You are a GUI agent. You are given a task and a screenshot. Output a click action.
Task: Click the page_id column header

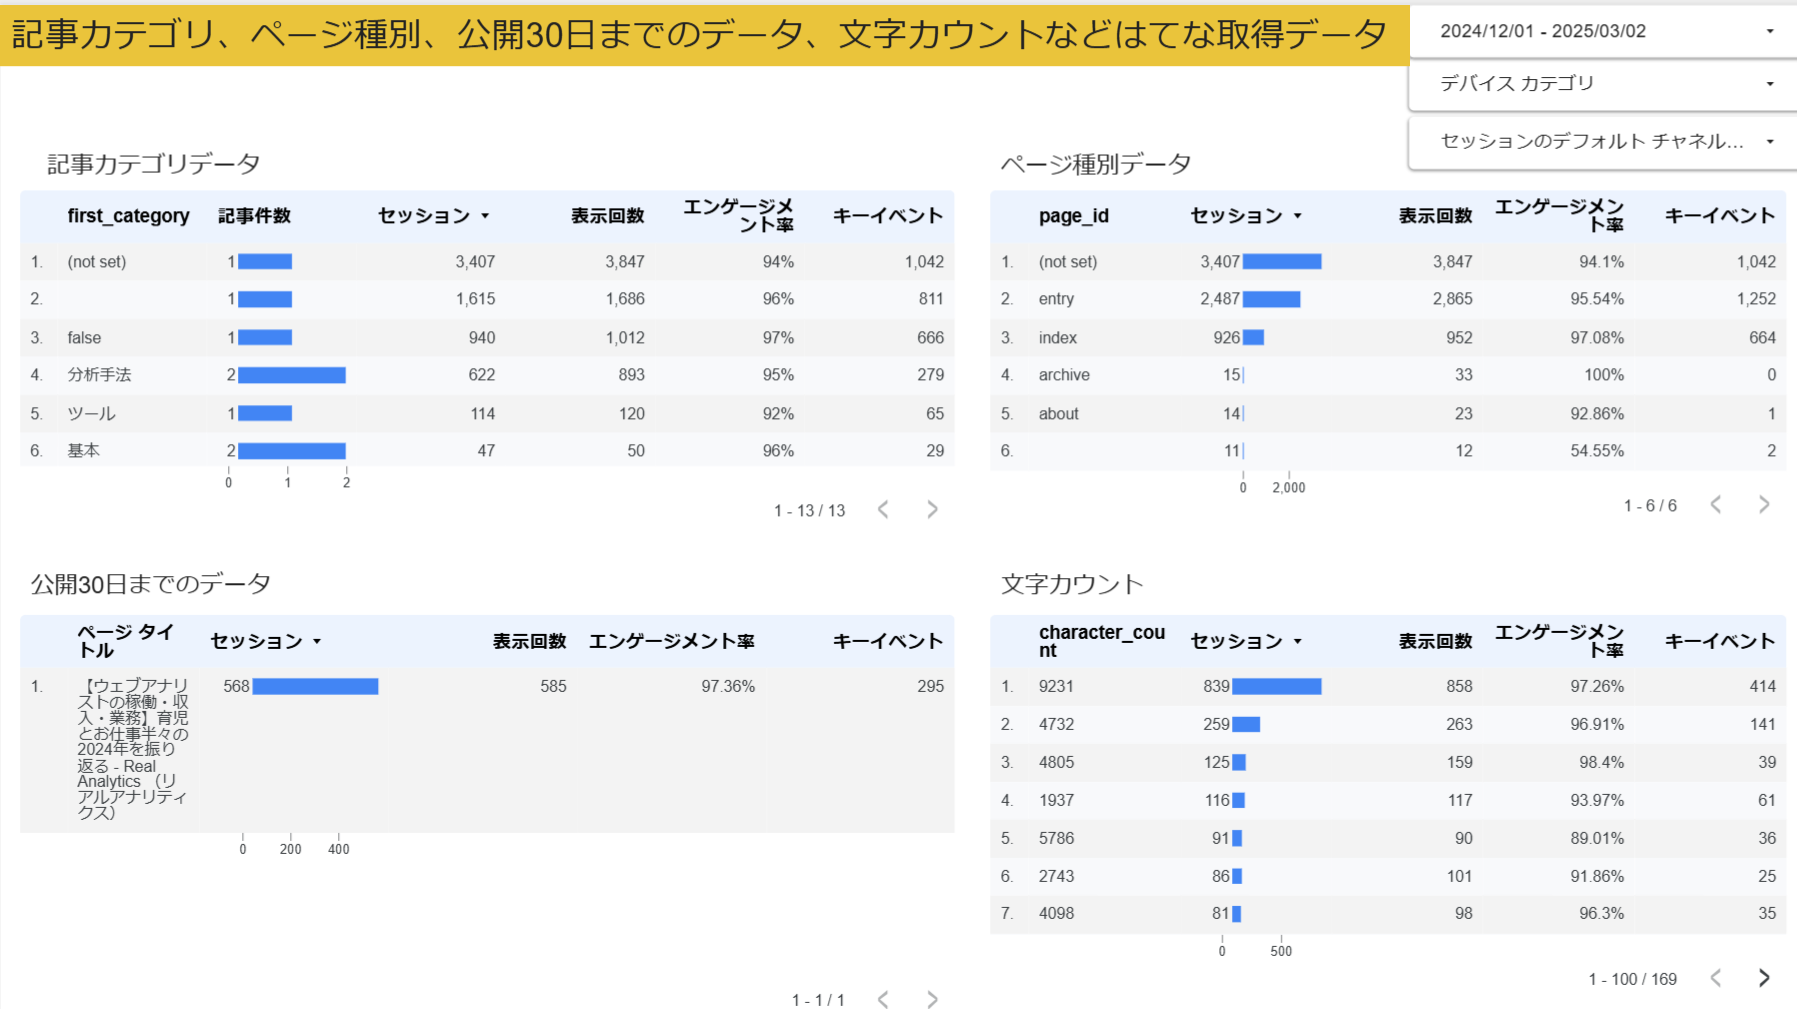pyautogui.click(x=1073, y=216)
